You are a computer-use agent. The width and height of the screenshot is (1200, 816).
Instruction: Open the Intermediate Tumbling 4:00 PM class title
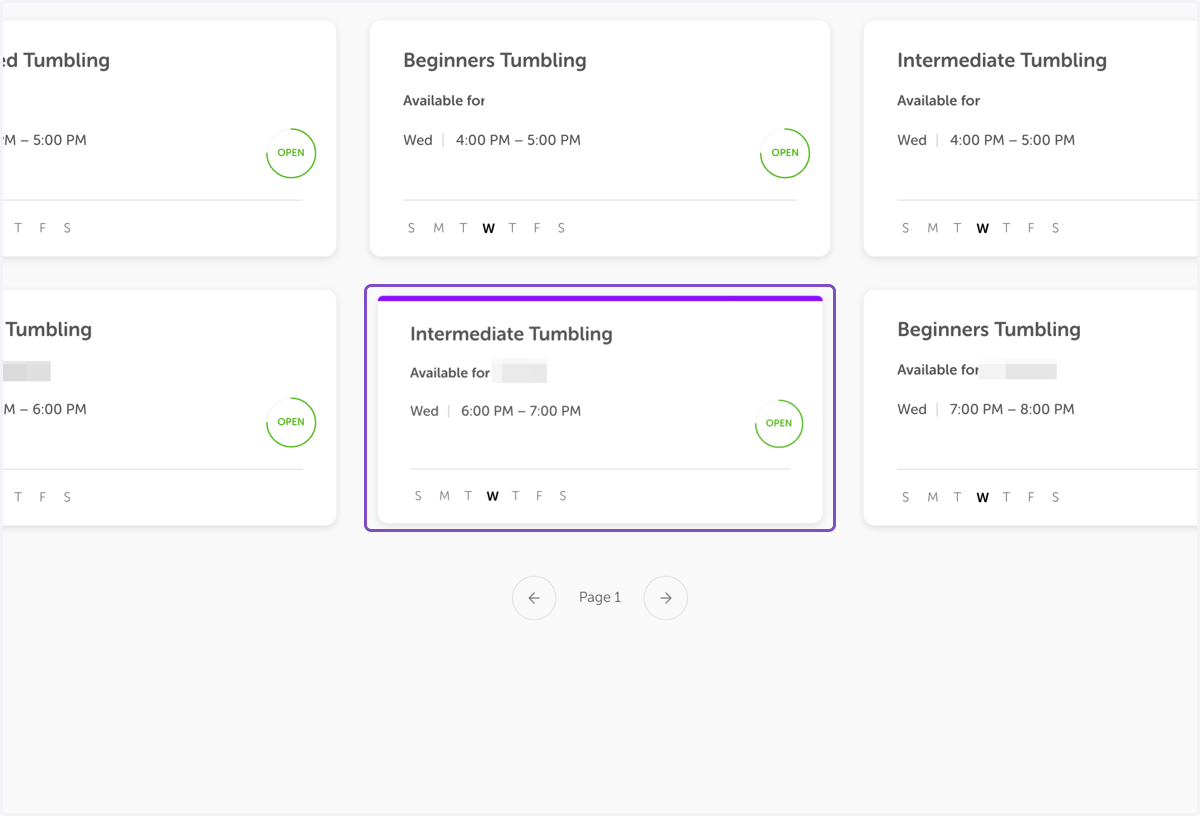pyautogui.click(x=1002, y=60)
